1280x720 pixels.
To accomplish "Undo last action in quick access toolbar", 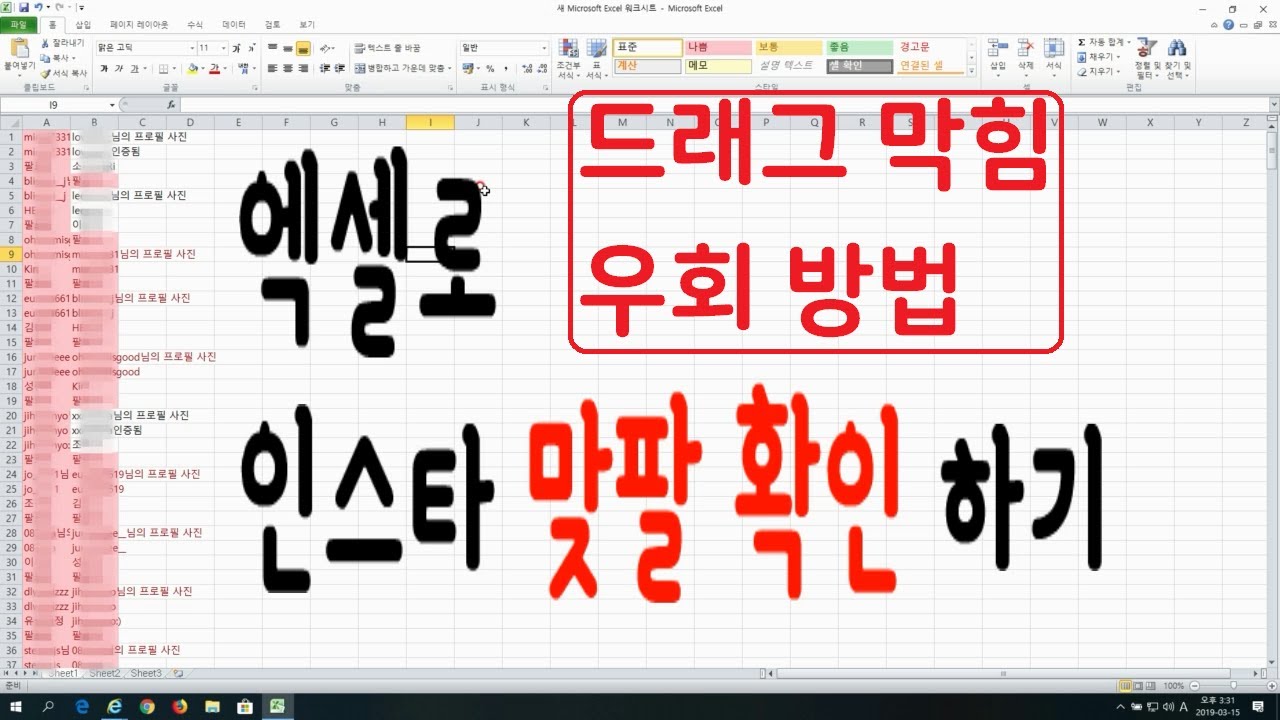I will 38,7.
